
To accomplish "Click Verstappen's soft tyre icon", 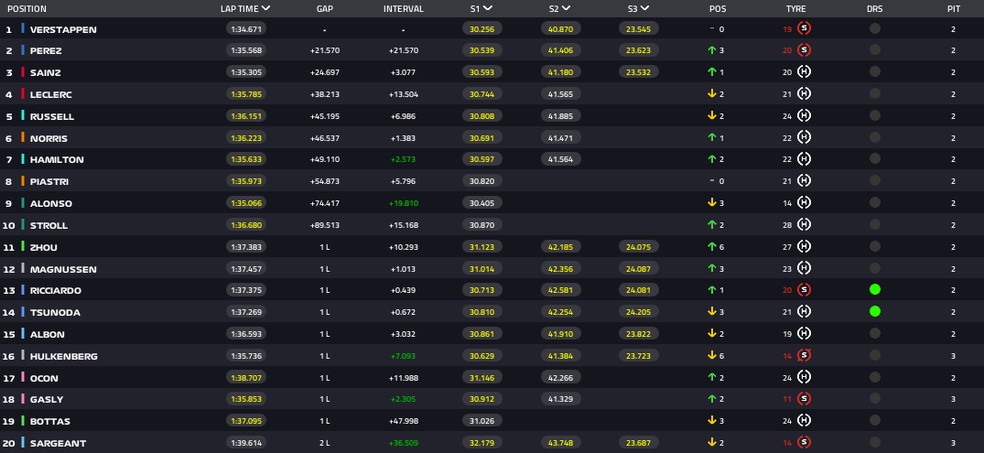I will [x=804, y=28].
